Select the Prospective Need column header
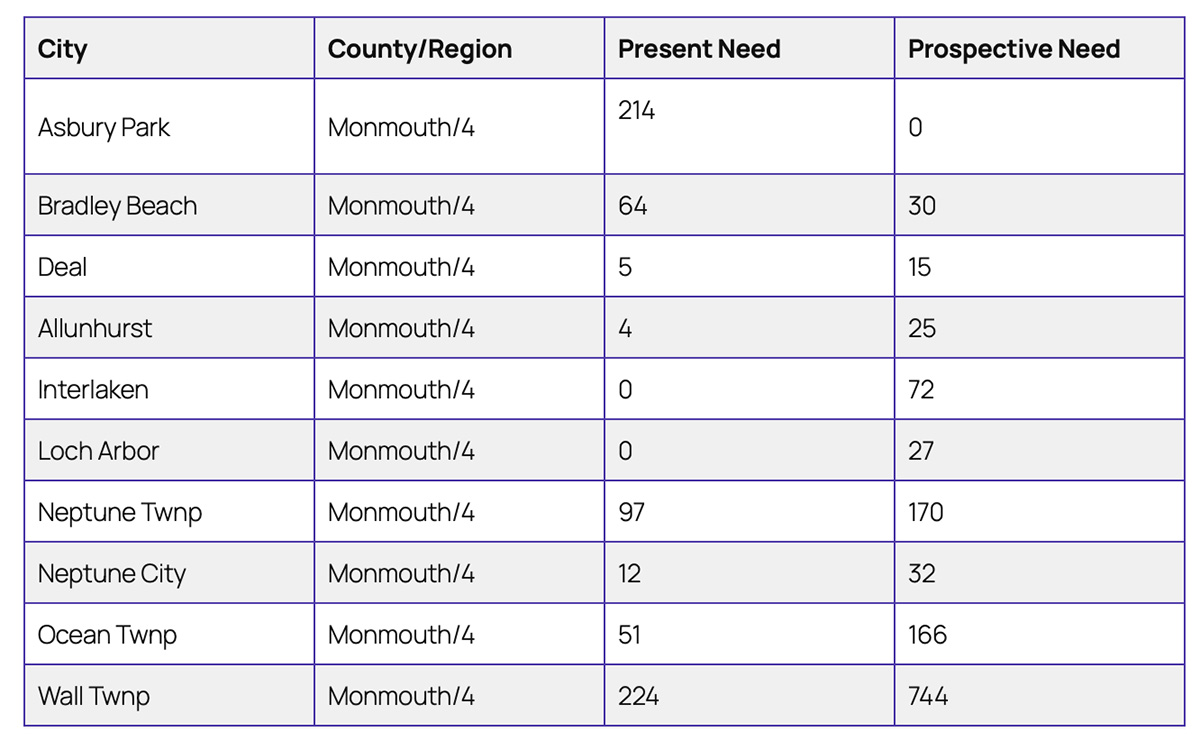1200x750 pixels. coord(1014,49)
